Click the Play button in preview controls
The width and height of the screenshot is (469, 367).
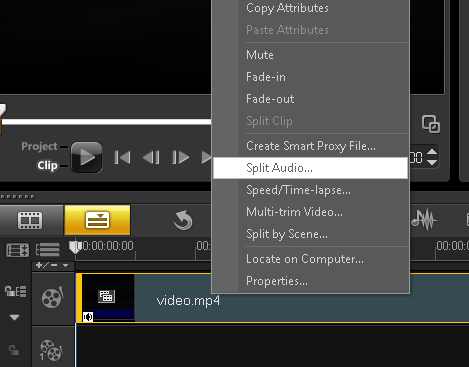pos(87,157)
